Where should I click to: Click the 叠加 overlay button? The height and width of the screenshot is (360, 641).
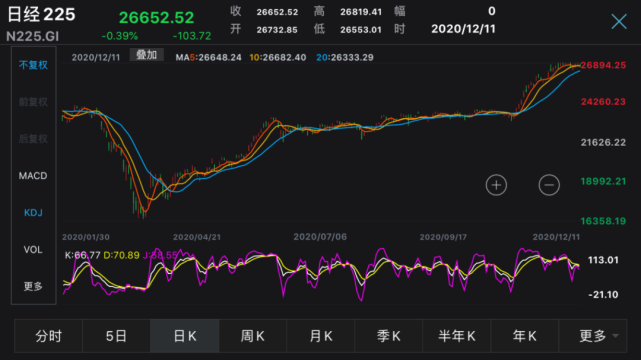[147, 55]
